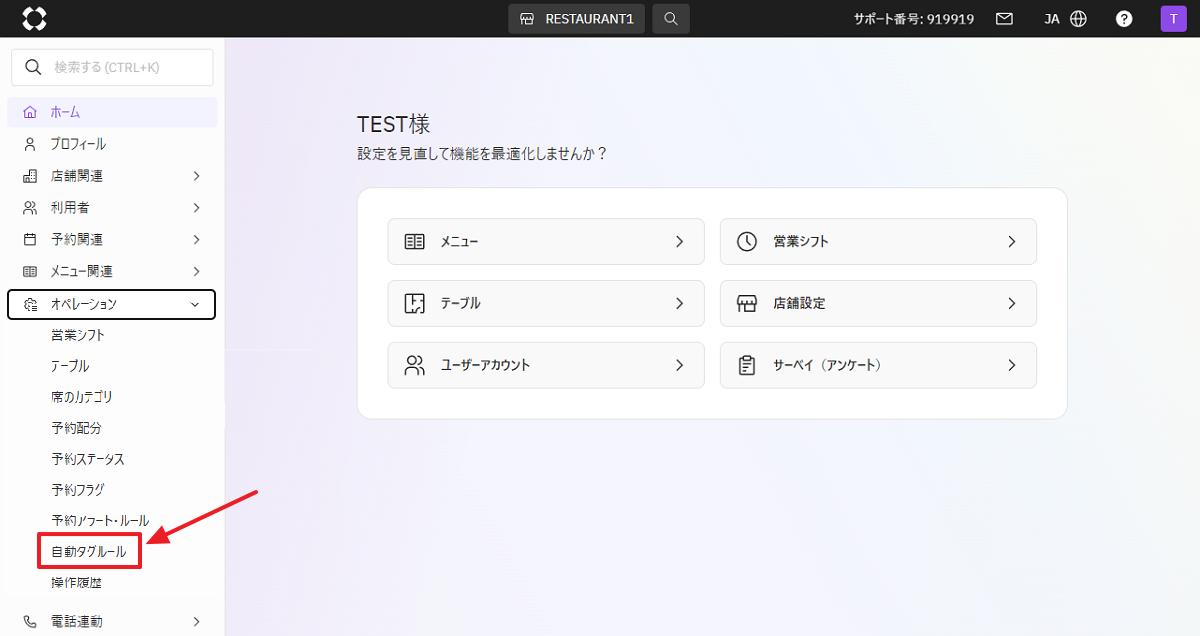This screenshot has height=636, width=1200.
Task: Open the search magnifier button beside RESTAURANT1
Action: (x=671, y=18)
